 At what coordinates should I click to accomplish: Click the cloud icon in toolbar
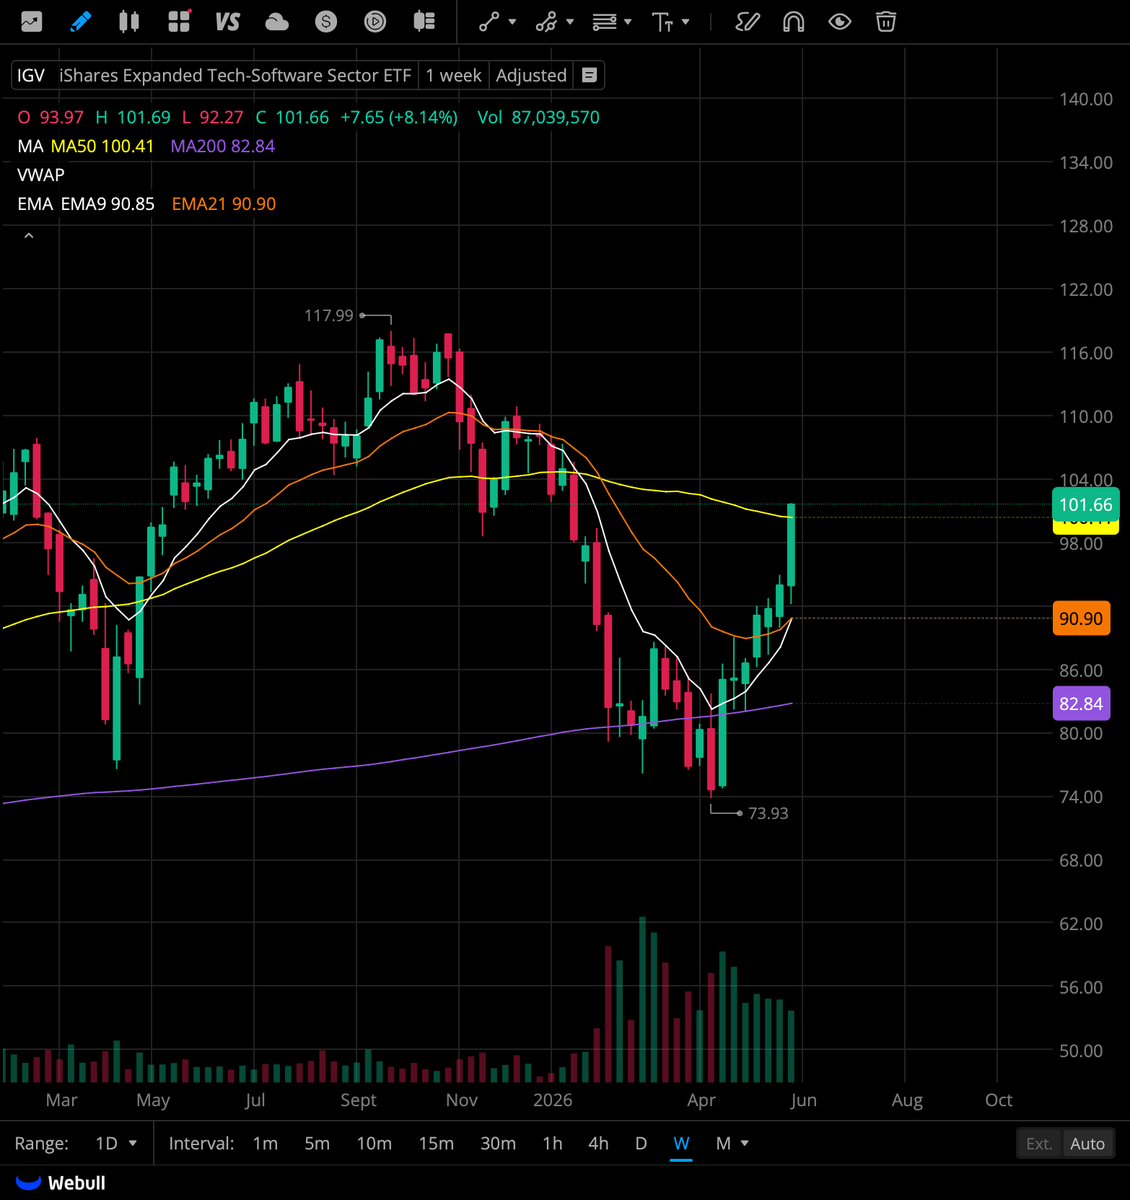pos(277,21)
